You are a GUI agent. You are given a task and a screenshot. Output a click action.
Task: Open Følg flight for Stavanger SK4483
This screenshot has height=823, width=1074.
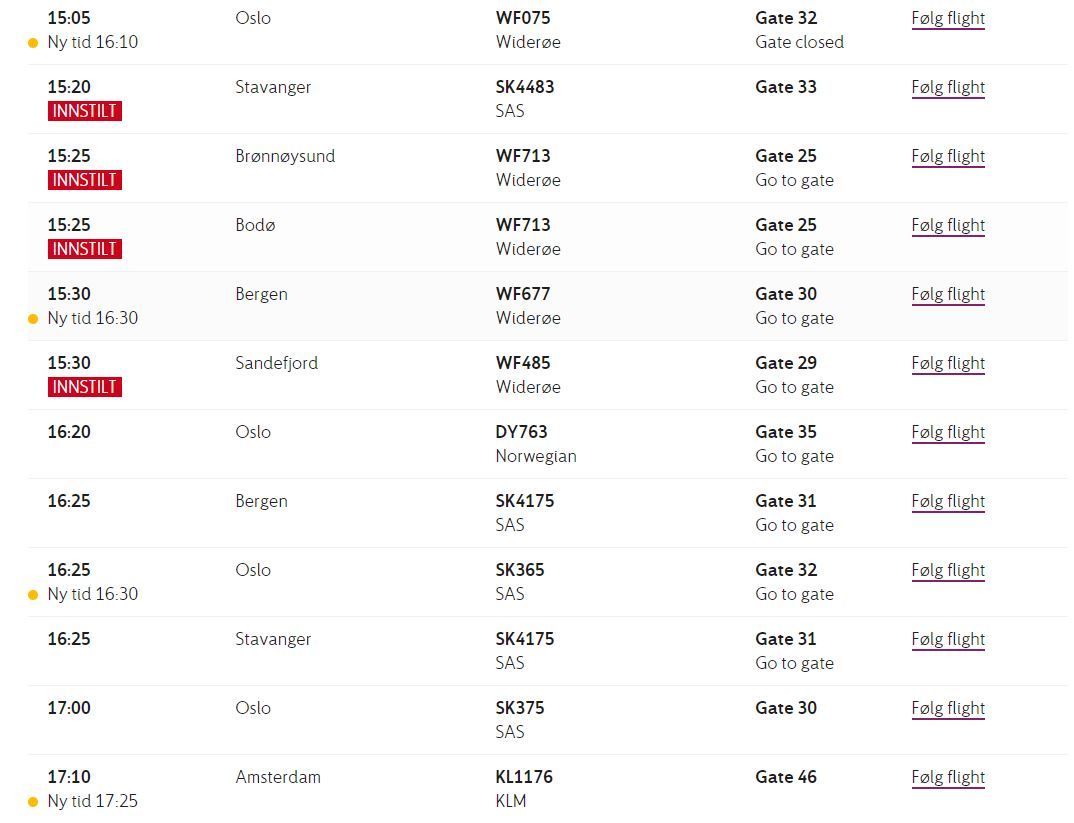[x=948, y=88]
